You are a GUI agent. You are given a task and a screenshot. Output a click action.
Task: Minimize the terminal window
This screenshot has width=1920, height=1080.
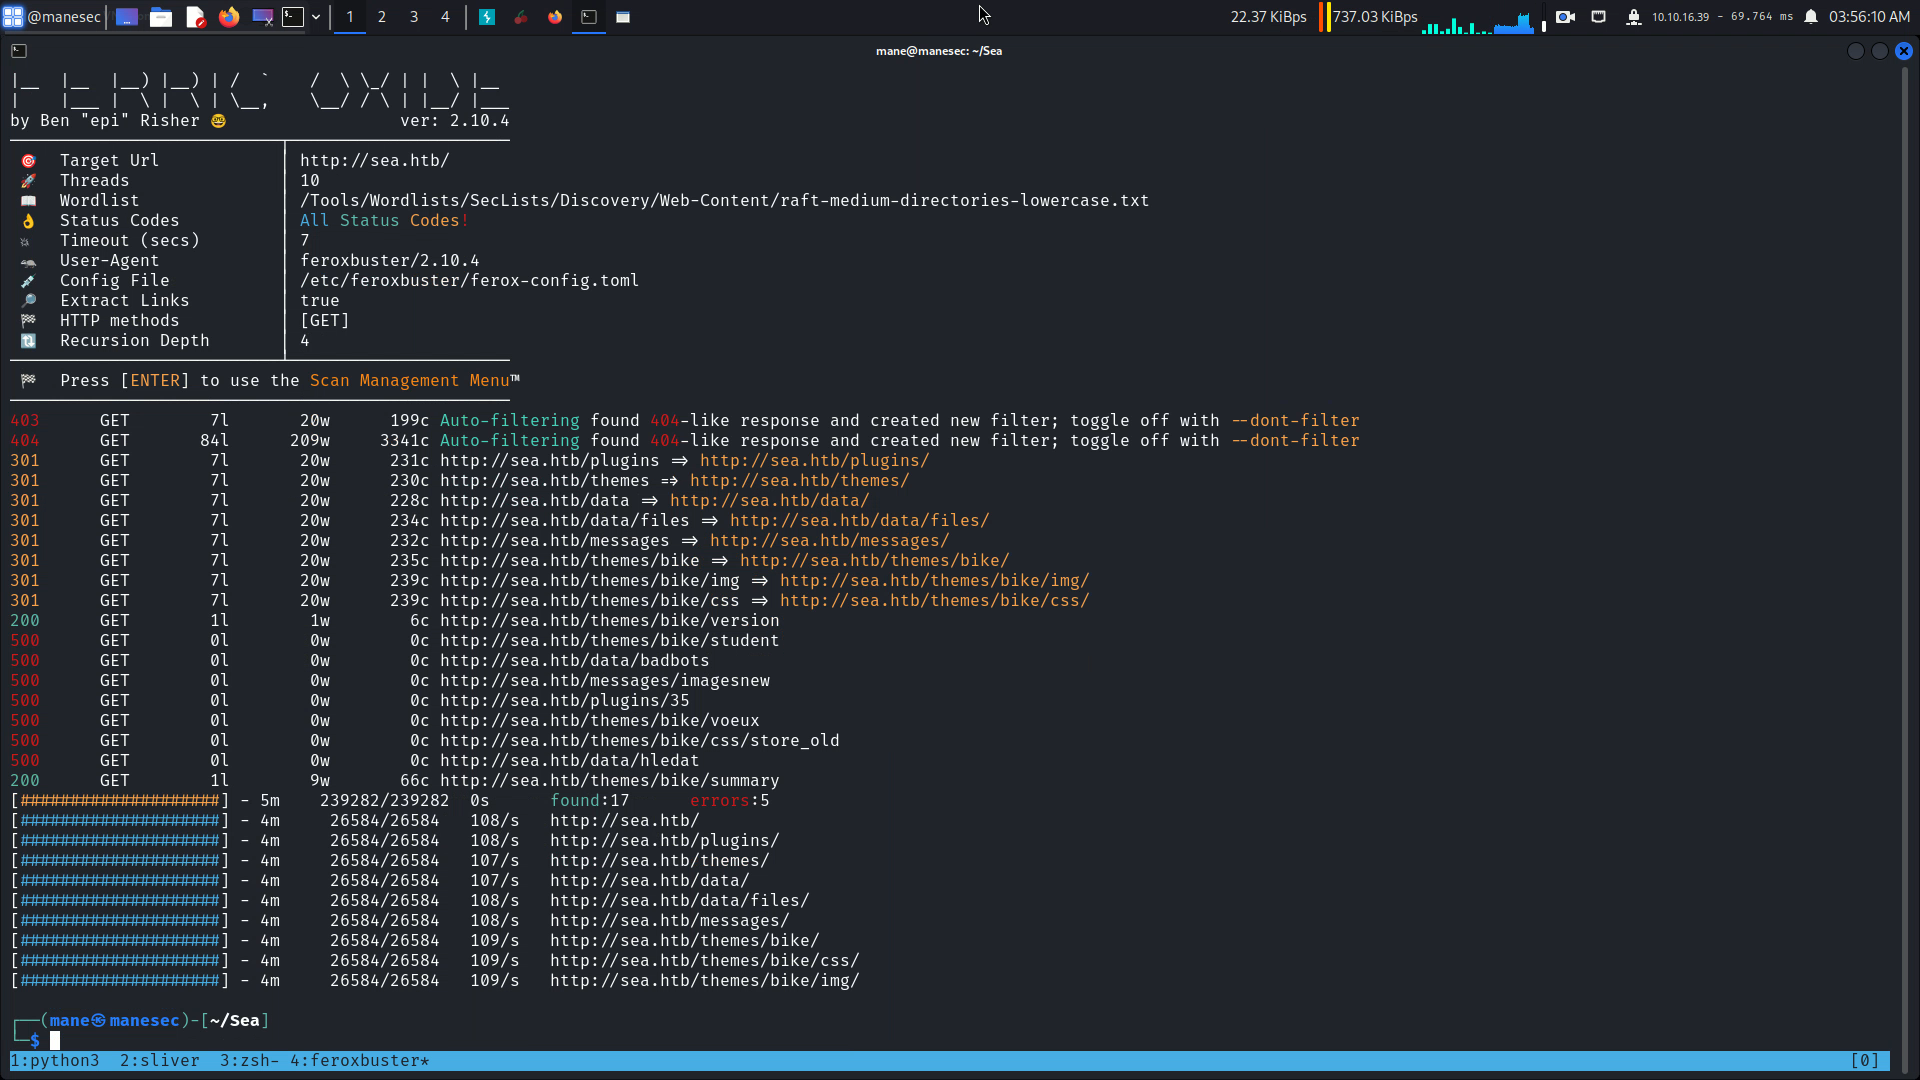tap(1856, 51)
